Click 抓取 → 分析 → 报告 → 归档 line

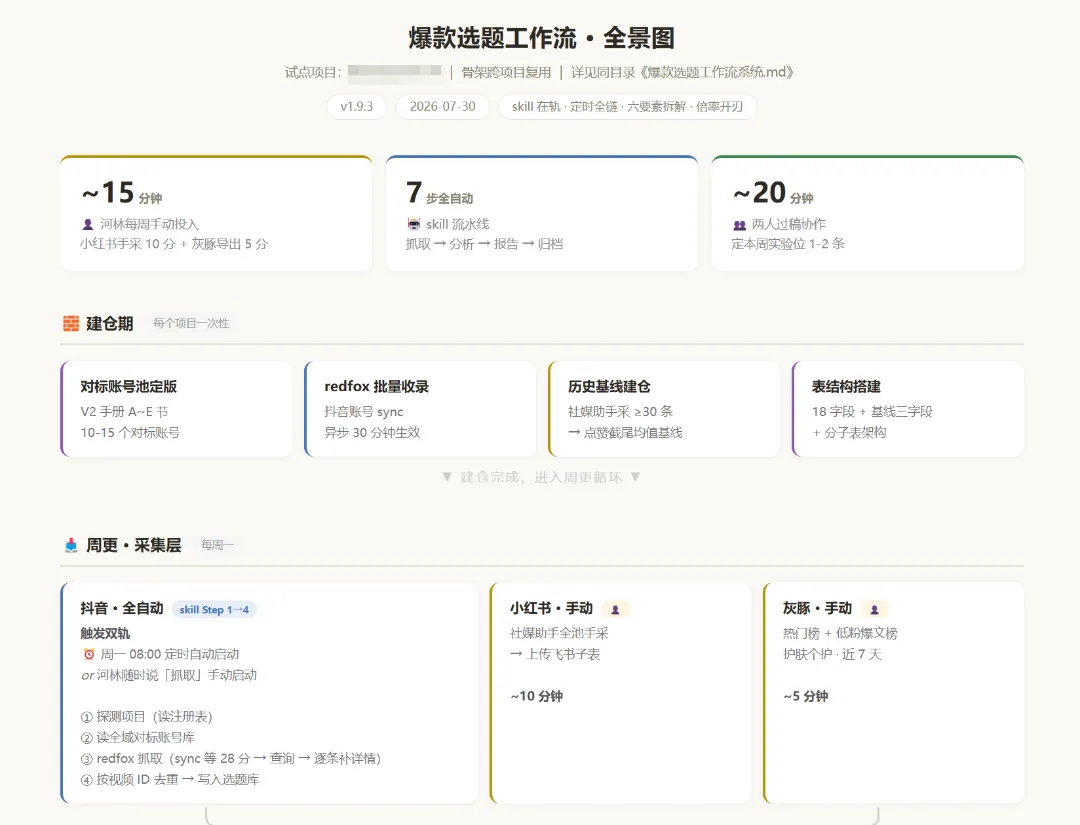[x=484, y=244]
